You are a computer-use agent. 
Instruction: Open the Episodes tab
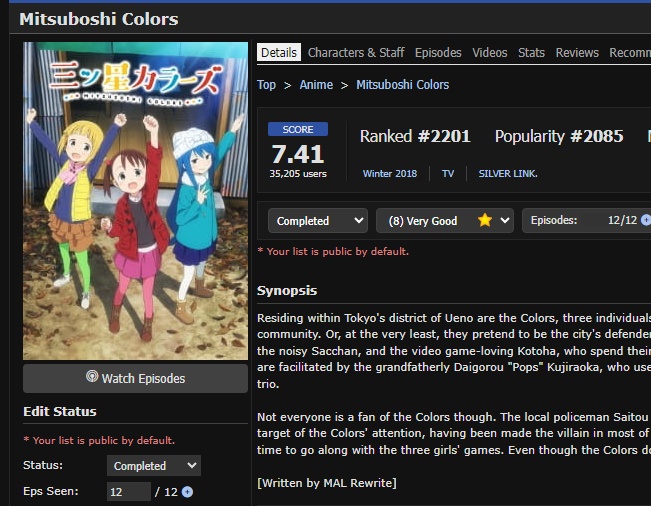tap(438, 53)
